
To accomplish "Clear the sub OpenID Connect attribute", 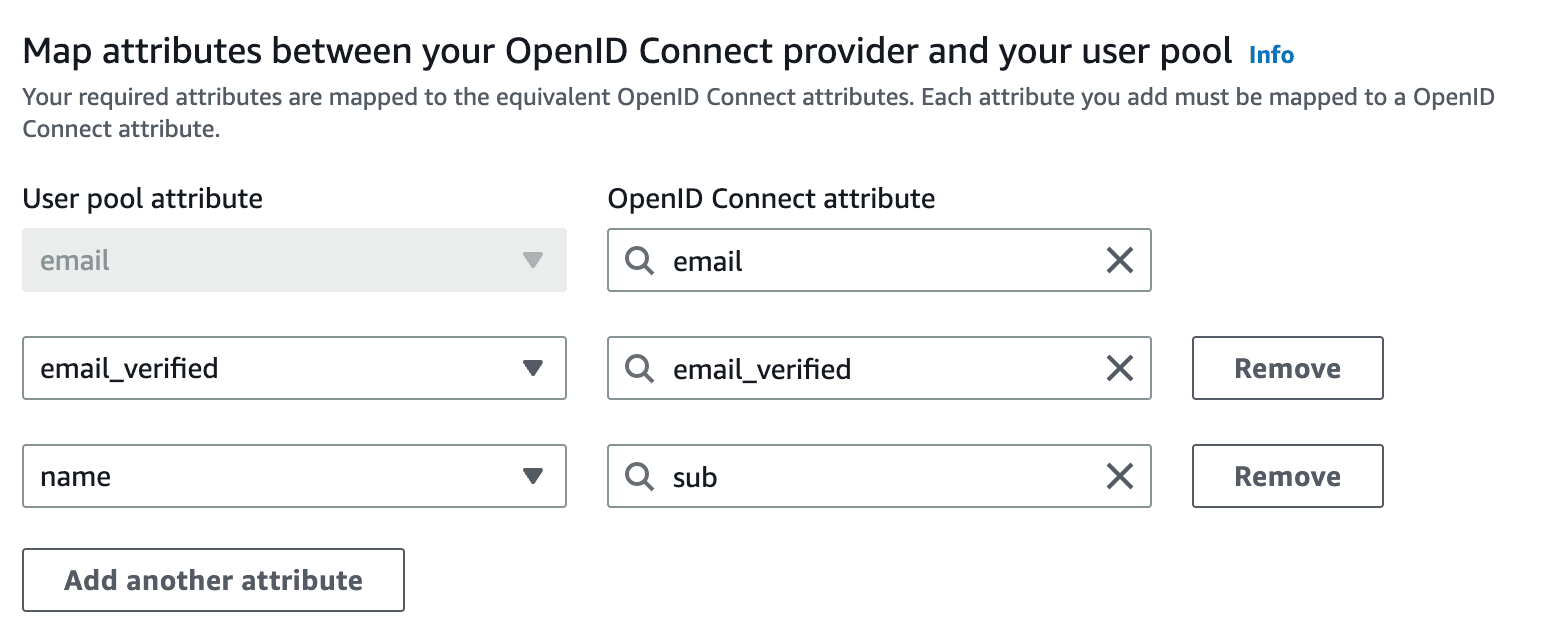I will (x=1119, y=476).
